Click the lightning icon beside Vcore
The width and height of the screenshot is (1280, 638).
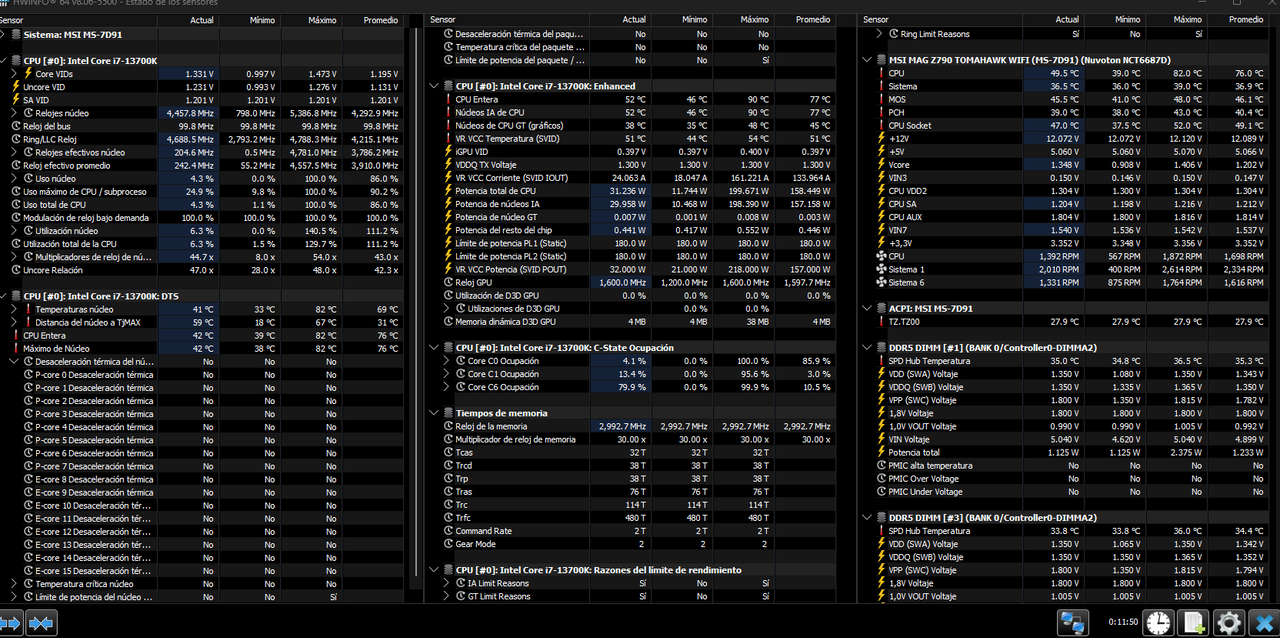[880, 165]
